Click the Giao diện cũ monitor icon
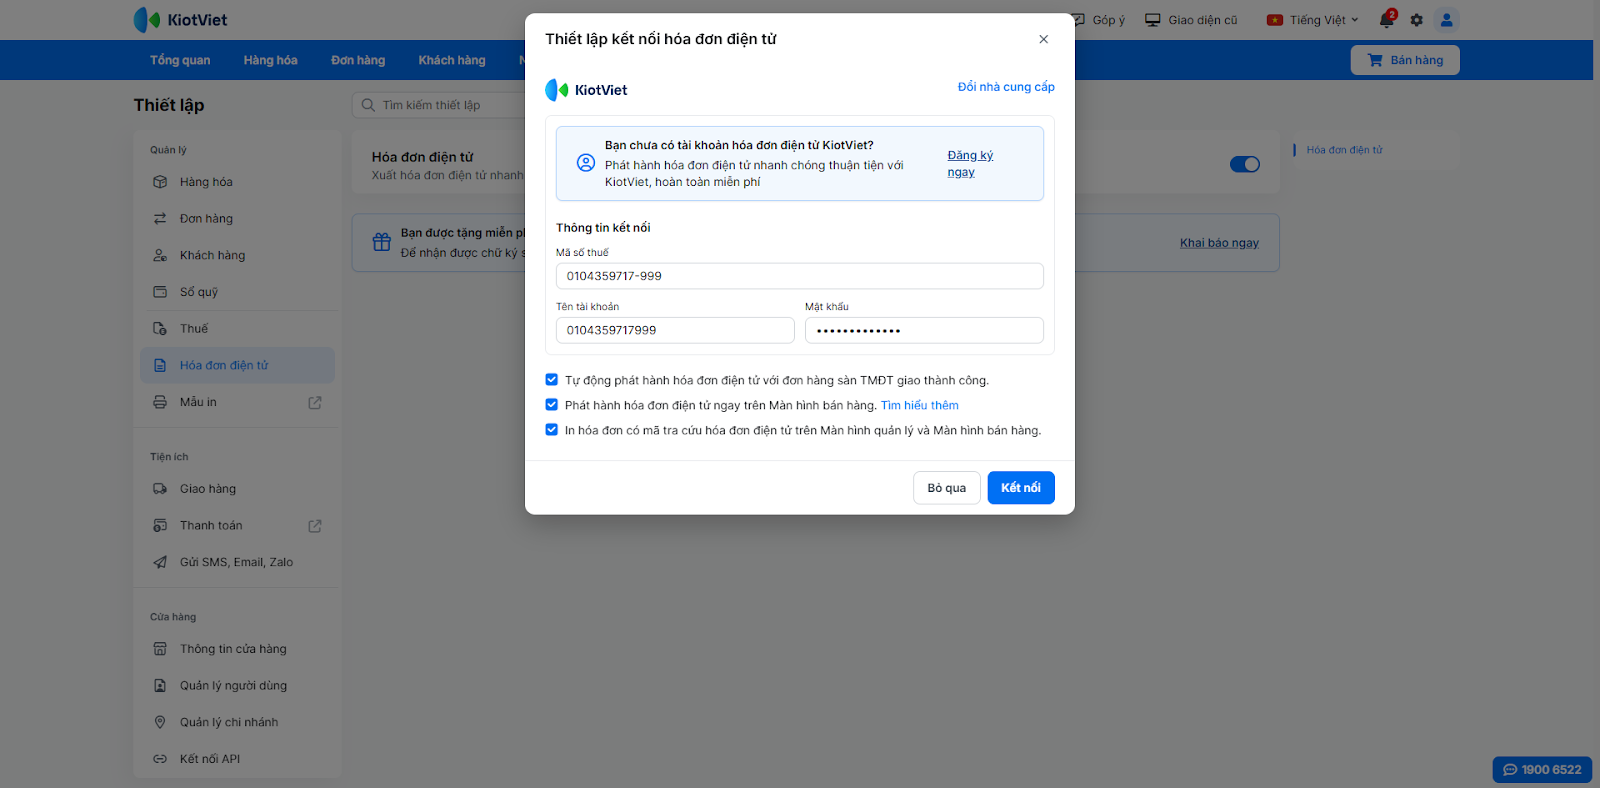 1153,20
